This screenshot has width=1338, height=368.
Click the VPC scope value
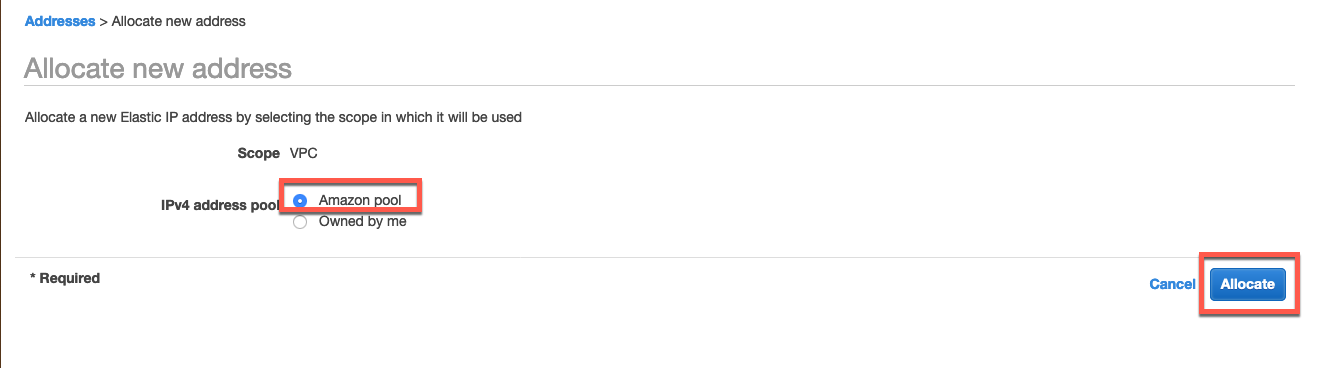[304, 153]
